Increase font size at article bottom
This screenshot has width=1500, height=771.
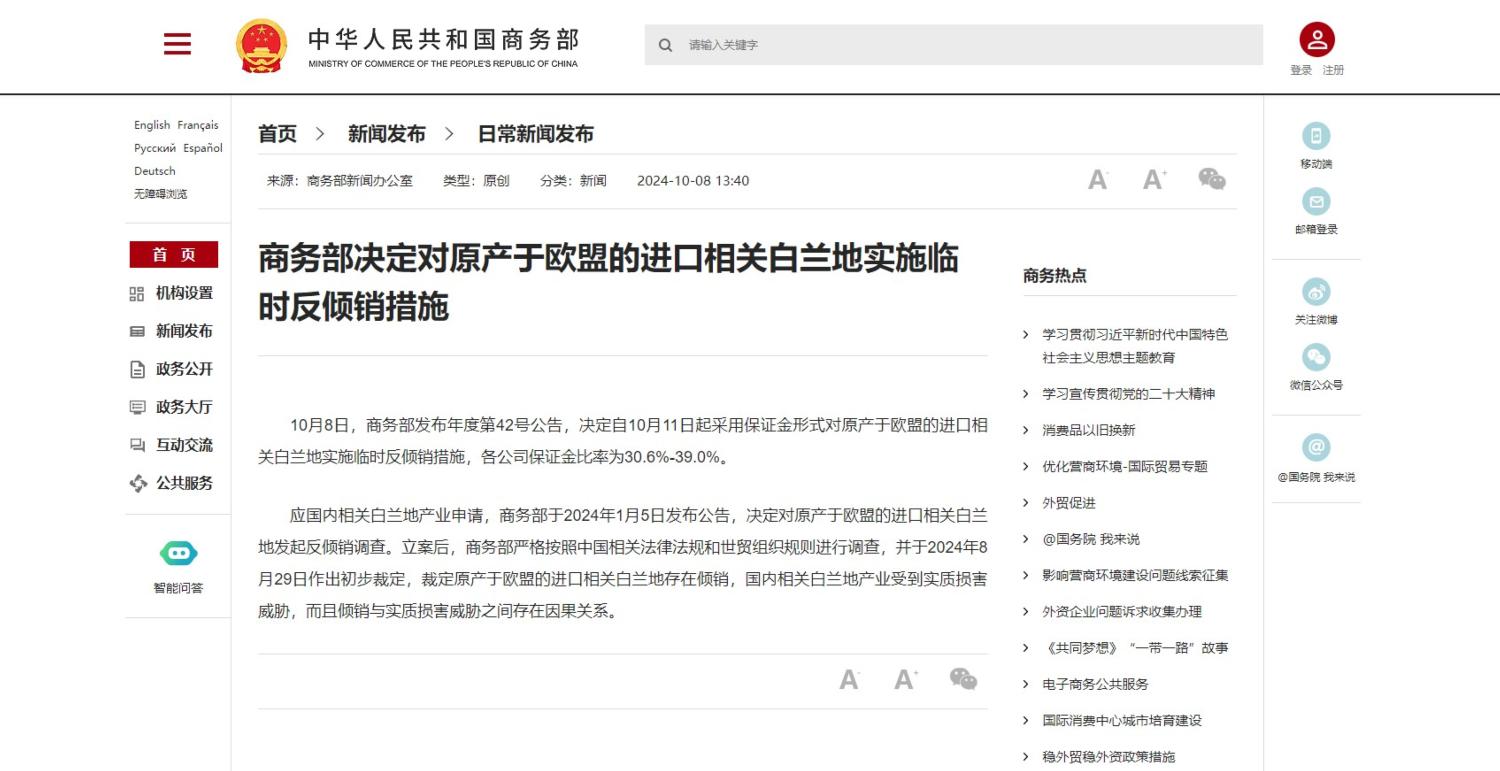point(906,680)
